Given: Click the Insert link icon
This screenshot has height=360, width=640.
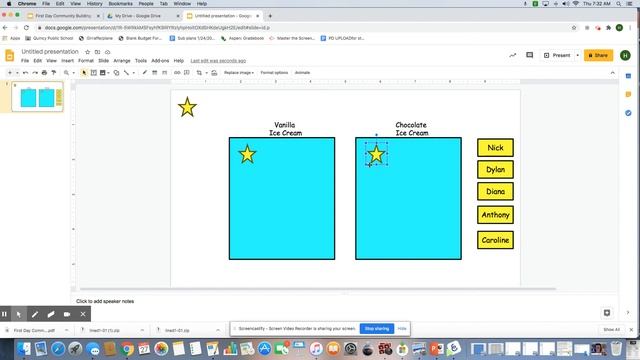Looking at the screenshot, I should click(x=177, y=73).
